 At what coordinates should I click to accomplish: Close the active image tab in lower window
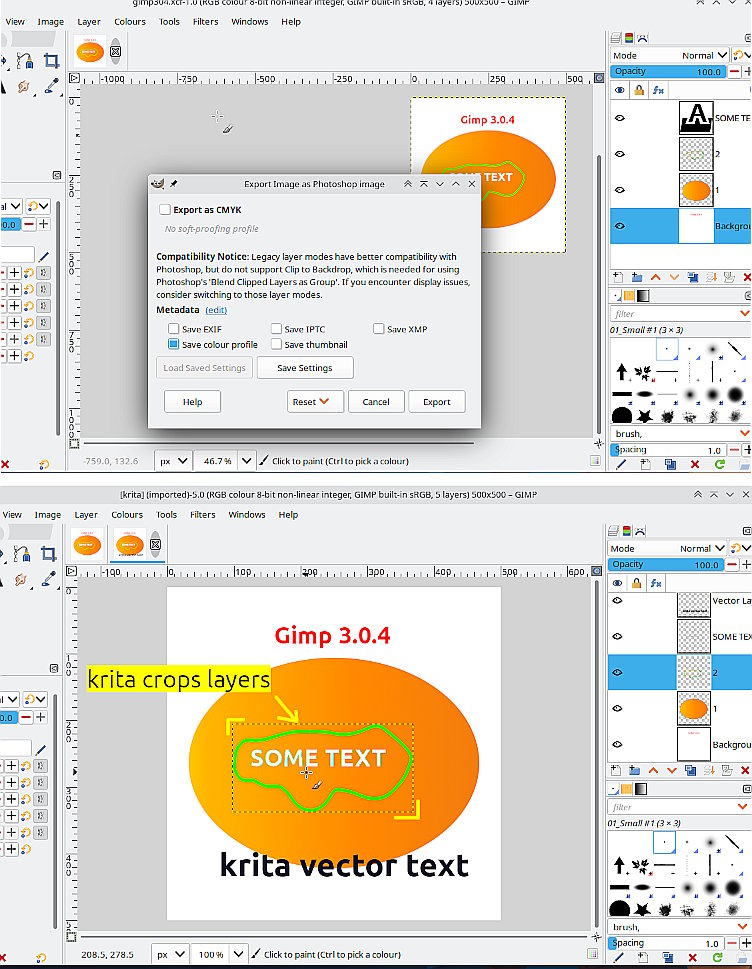click(x=156, y=544)
